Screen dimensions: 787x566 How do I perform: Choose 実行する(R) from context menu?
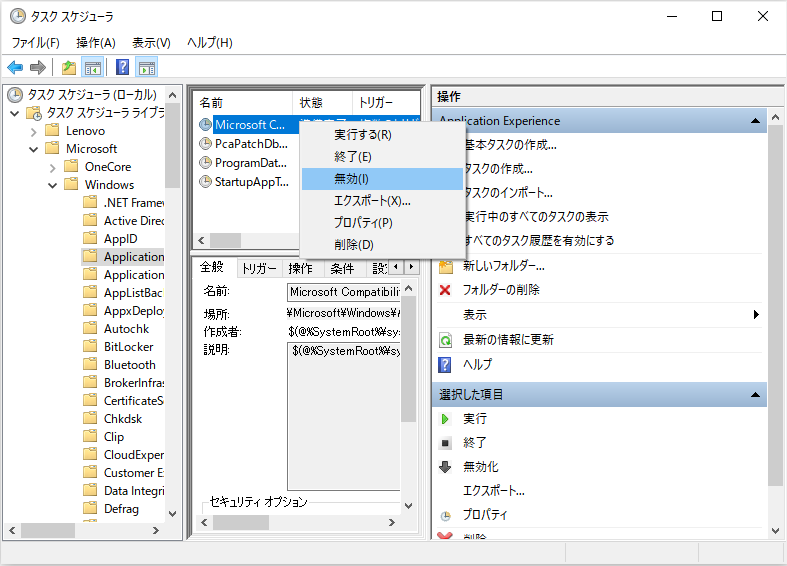pos(382,134)
